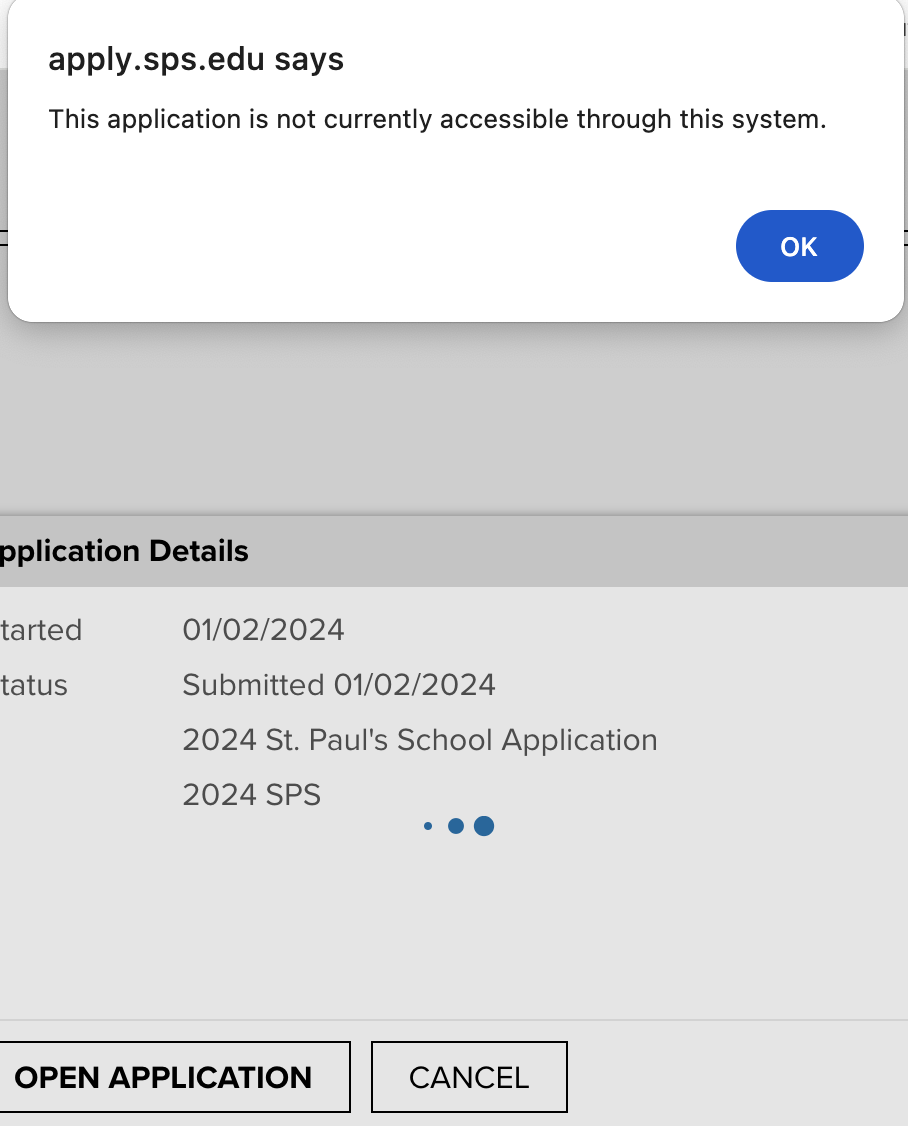Screen dimensions: 908x1126
Task: Click the Started field label
Action: [x=40, y=630]
